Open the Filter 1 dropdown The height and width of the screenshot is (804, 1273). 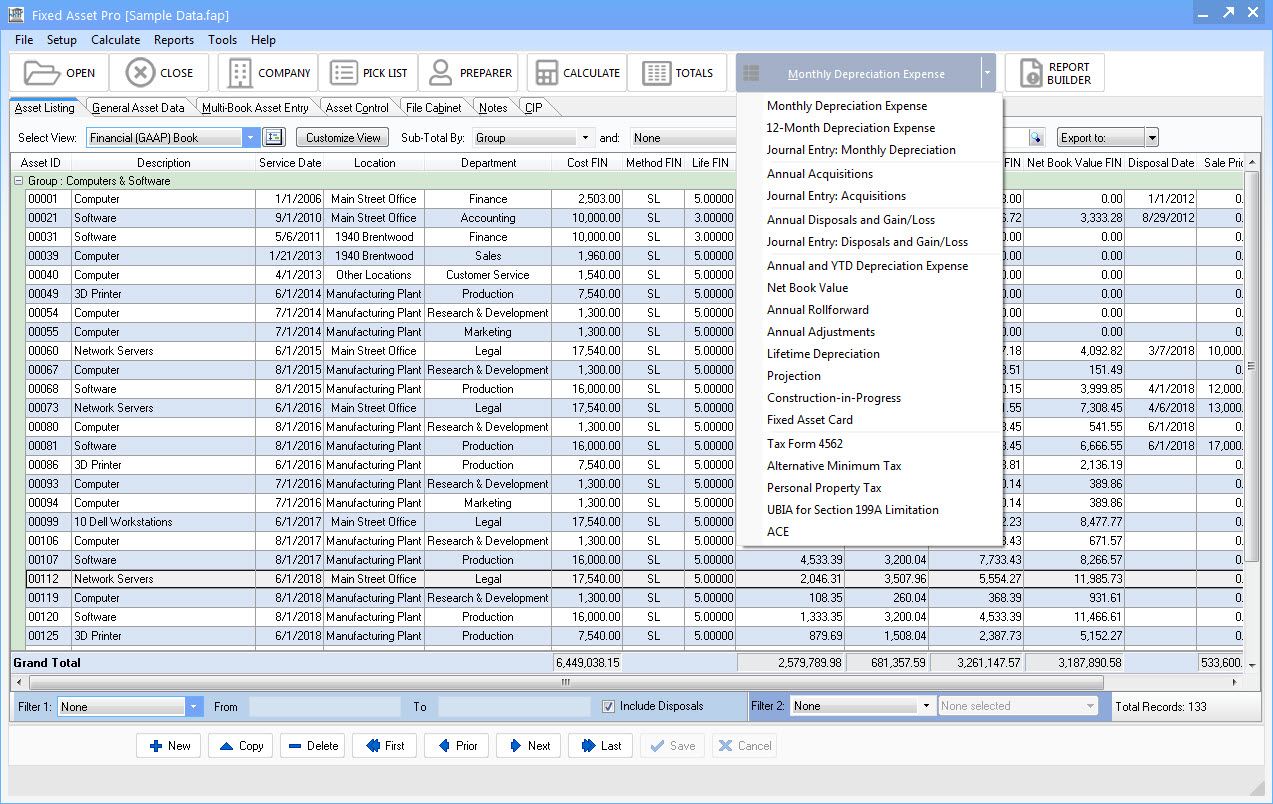coord(194,706)
